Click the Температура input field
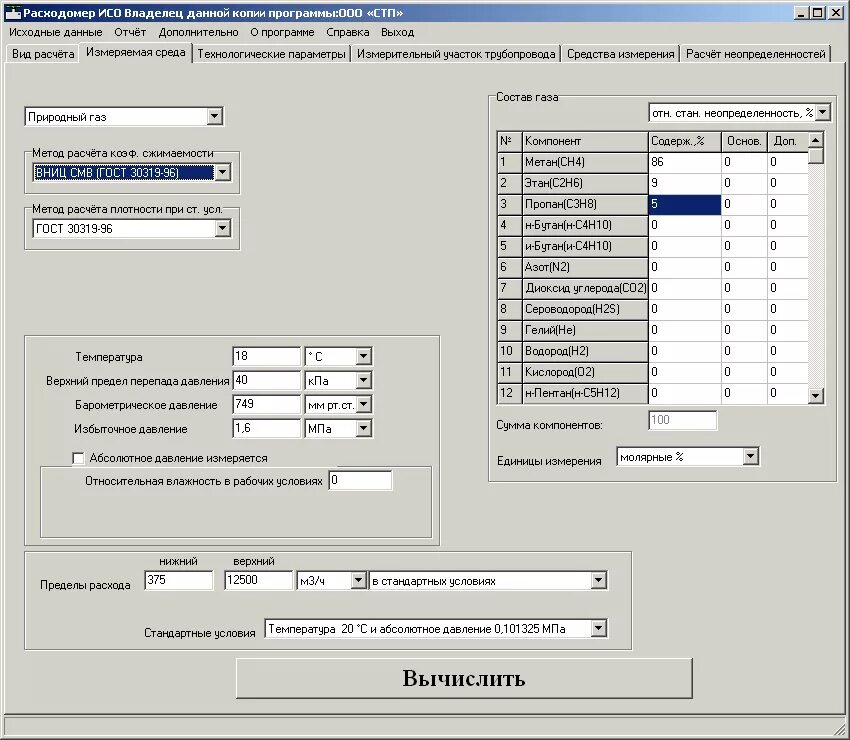The image size is (850, 740). [266, 357]
